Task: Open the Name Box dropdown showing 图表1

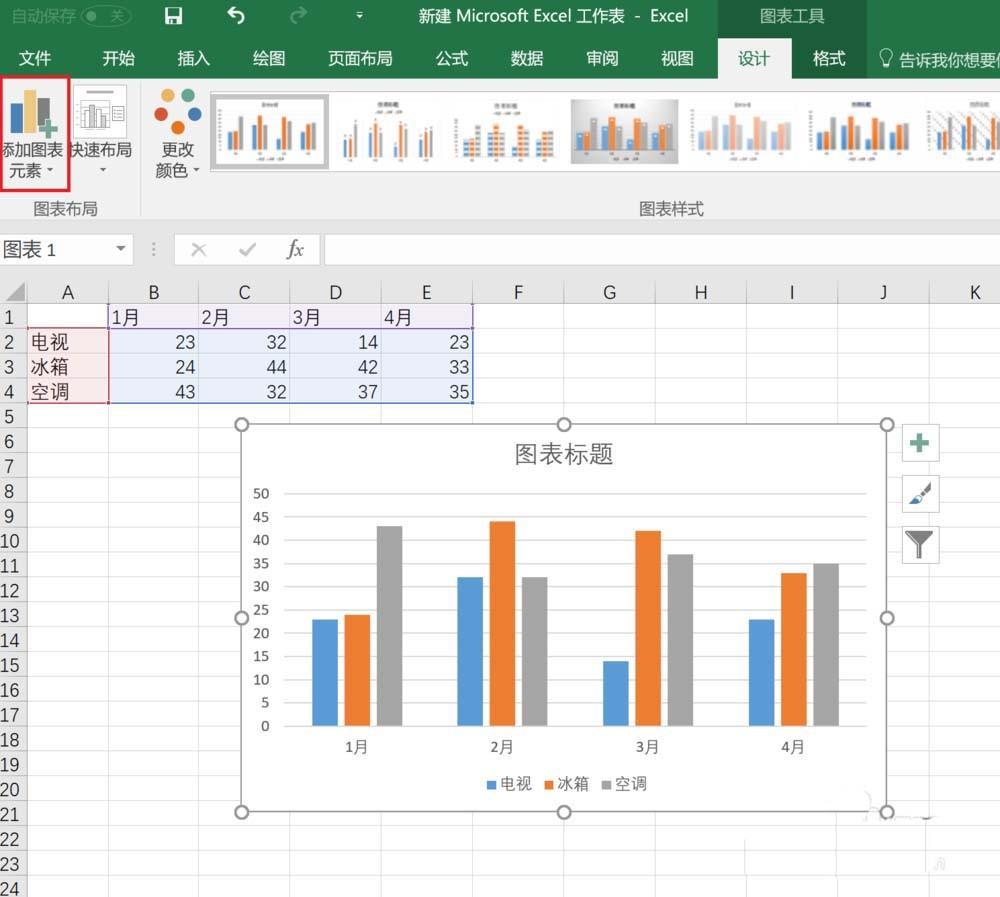Action: coord(120,249)
